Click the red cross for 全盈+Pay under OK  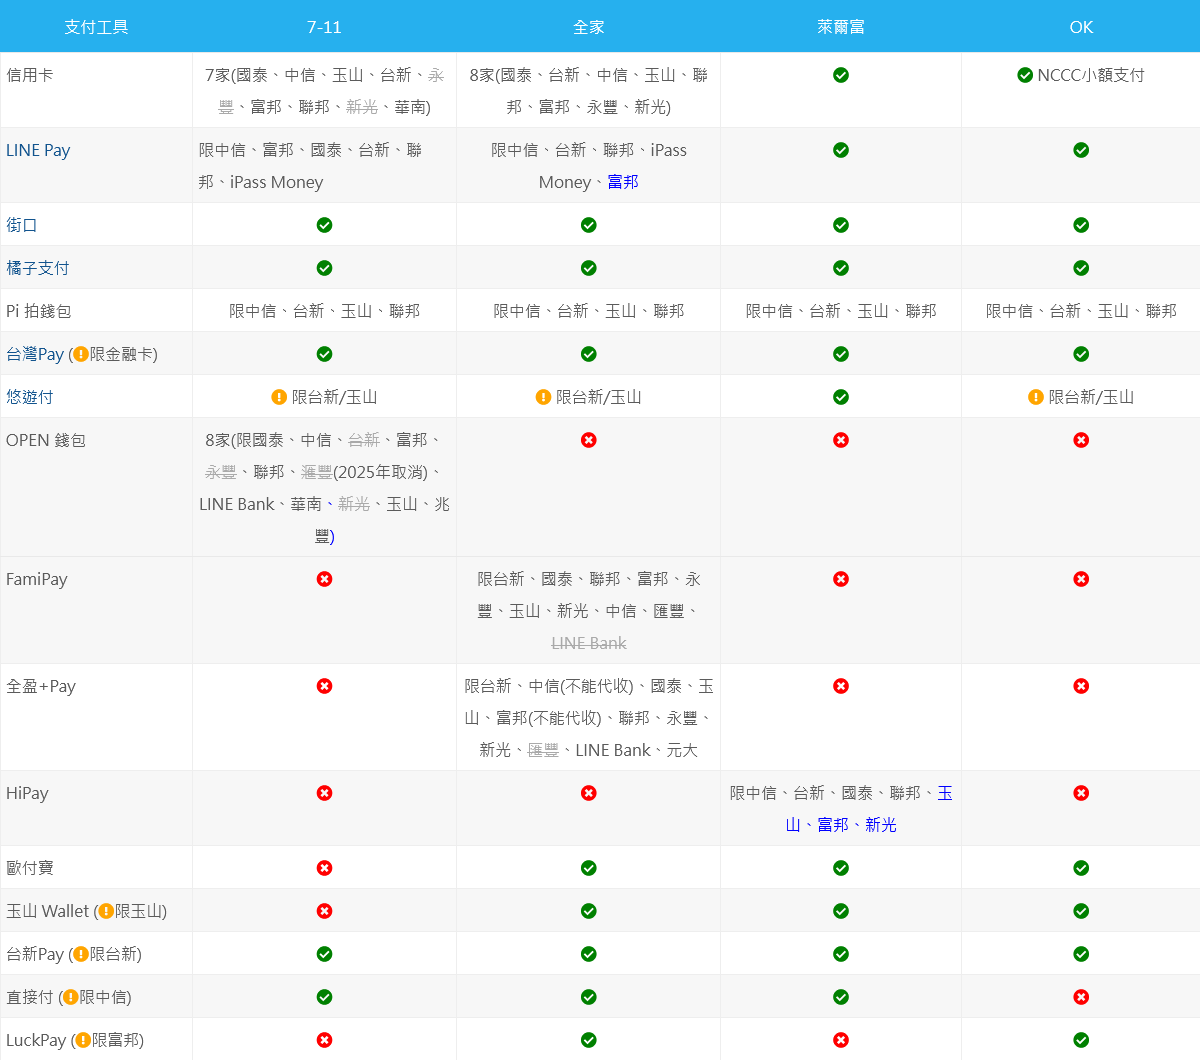pos(1081,686)
